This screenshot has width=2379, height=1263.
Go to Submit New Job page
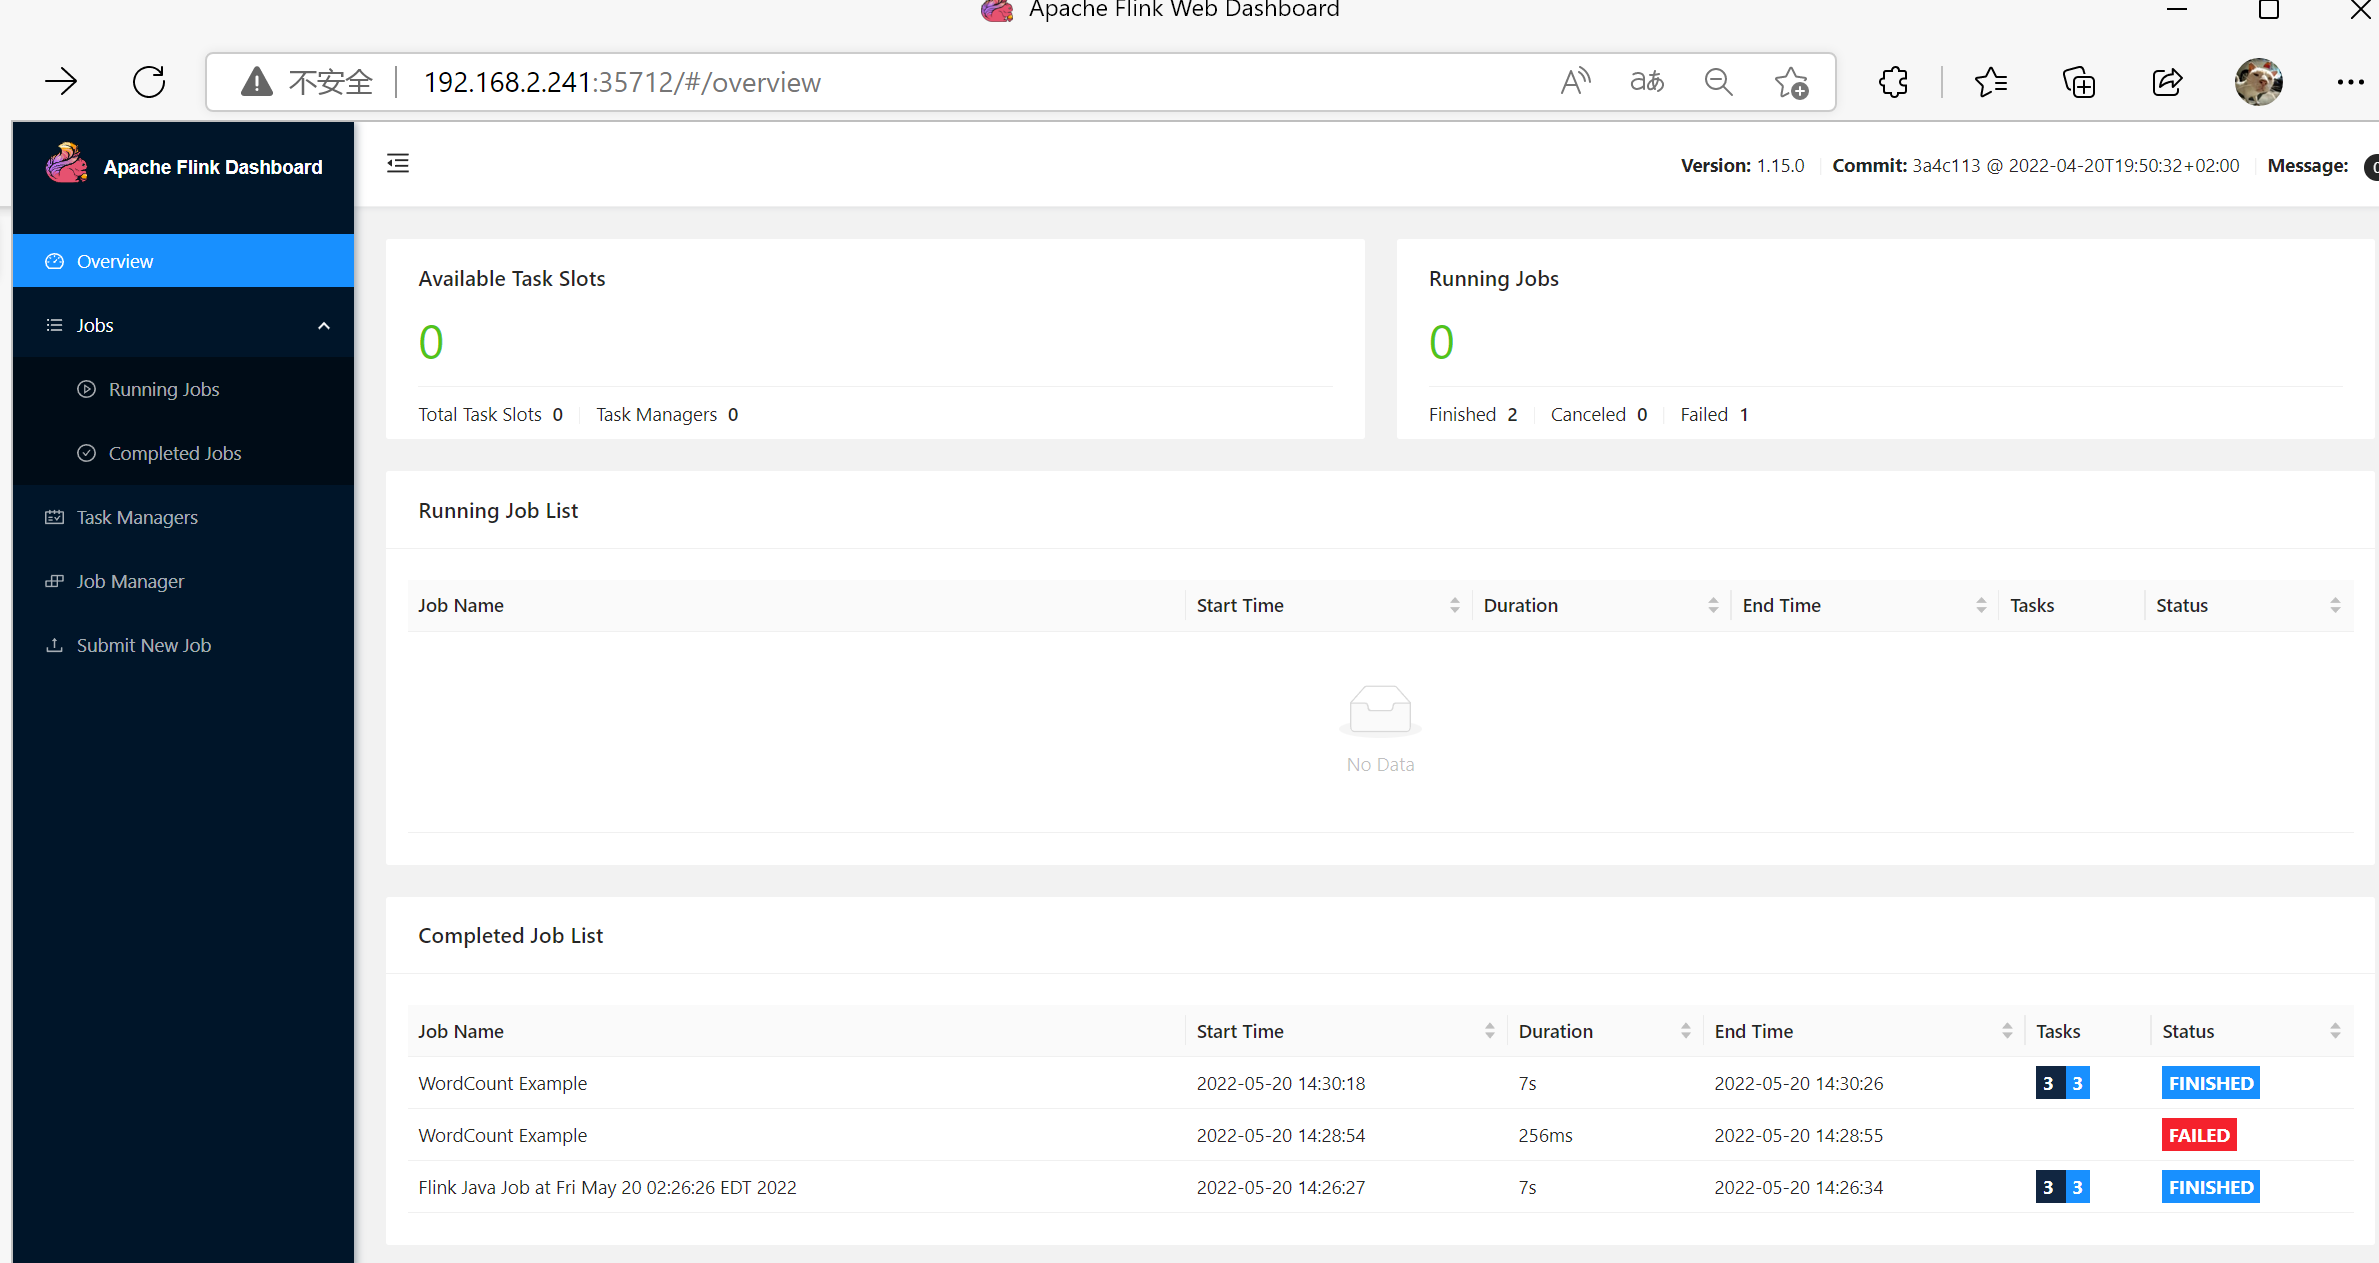[x=143, y=646]
